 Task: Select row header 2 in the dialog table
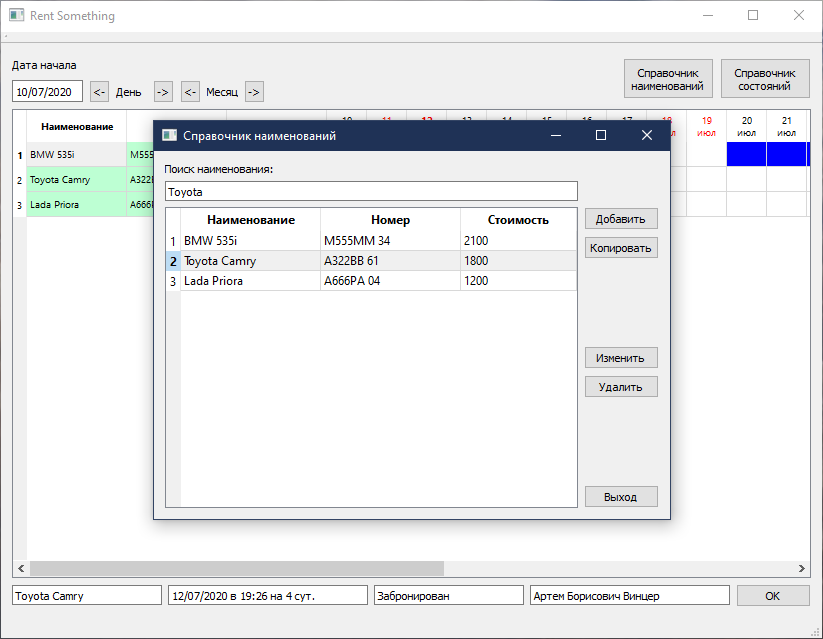[x=173, y=261]
